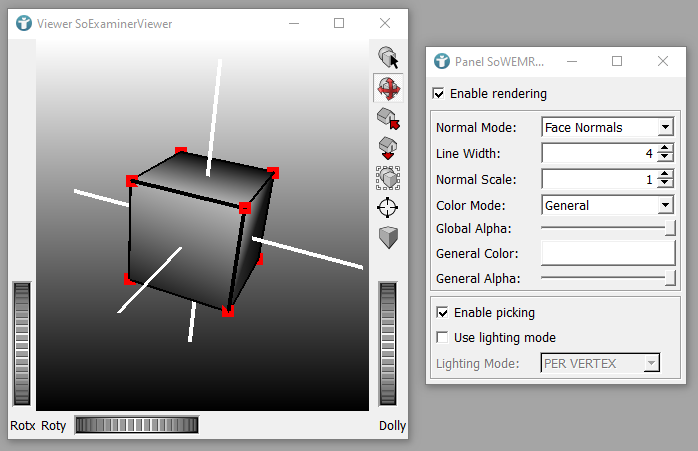Image resolution: width=698 pixels, height=451 pixels.
Task: Disable the Enable picking checkbox
Action: click(x=443, y=313)
